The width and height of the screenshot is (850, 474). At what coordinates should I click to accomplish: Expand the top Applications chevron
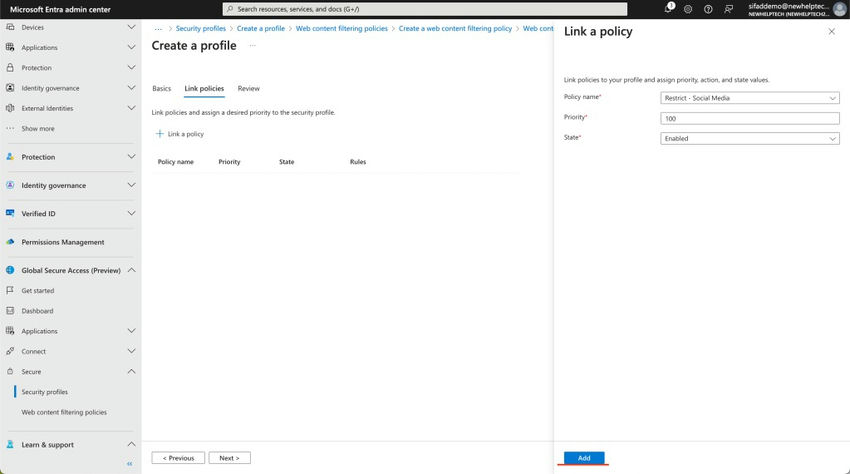click(x=131, y=47)
